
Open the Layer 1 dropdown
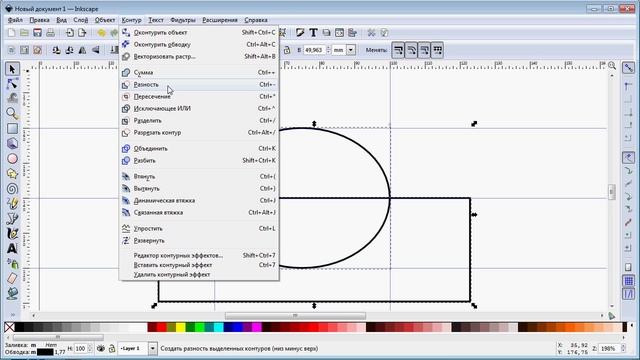pos(153,349)
